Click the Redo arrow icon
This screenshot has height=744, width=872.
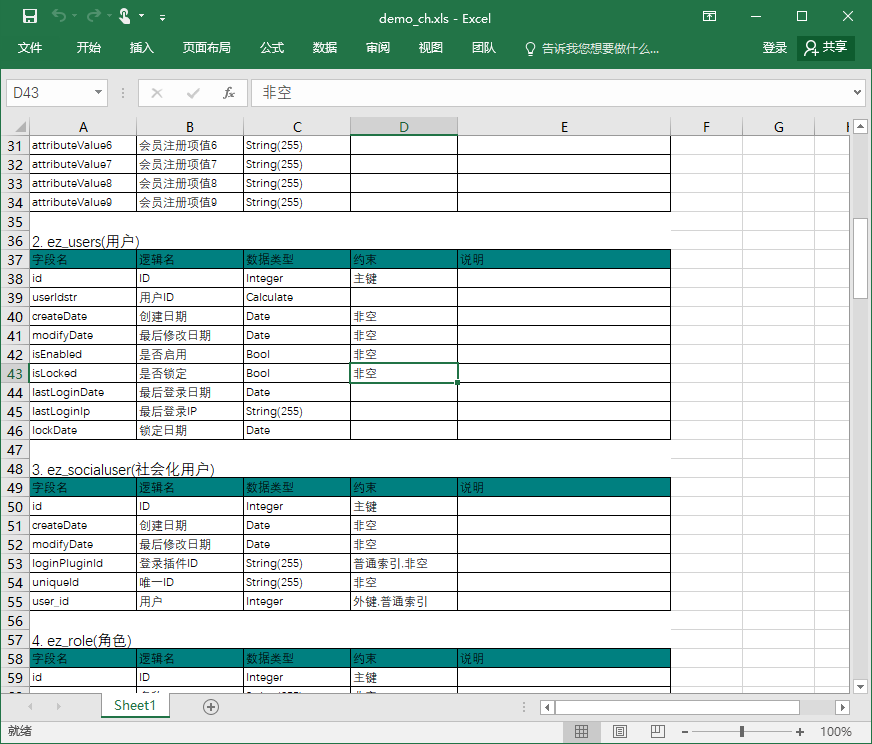point(93,16)
